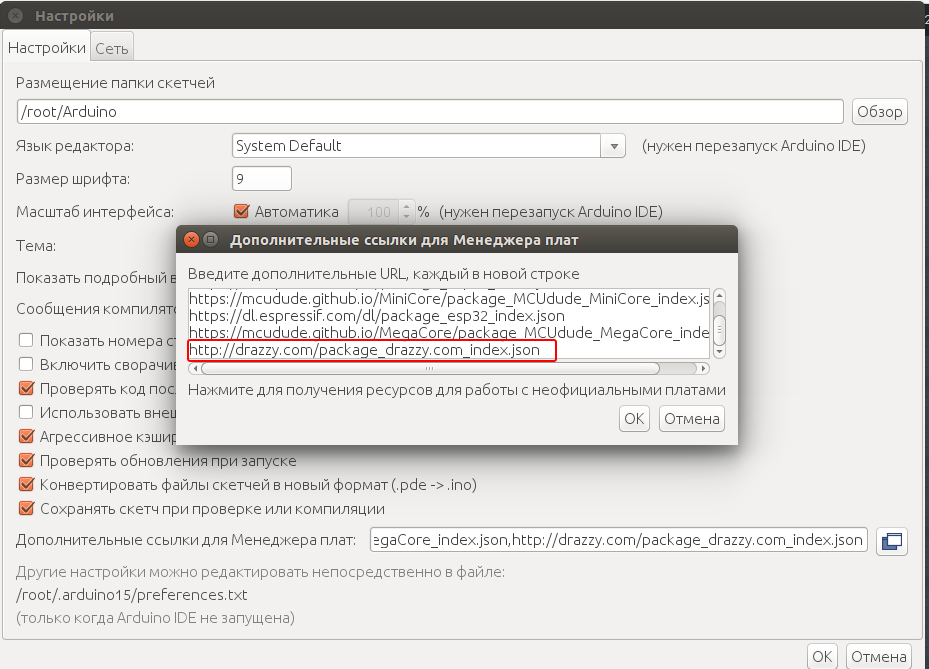Select the Настройки tab
This screenshot has width=929, height=669.
point(47,48)
